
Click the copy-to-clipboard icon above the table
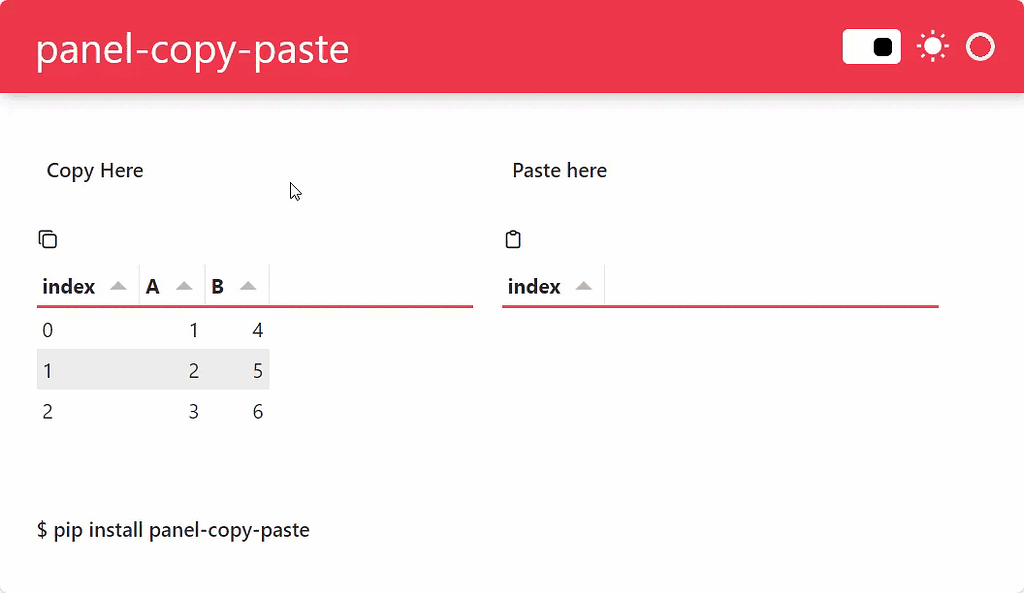(x=48, y=239)
